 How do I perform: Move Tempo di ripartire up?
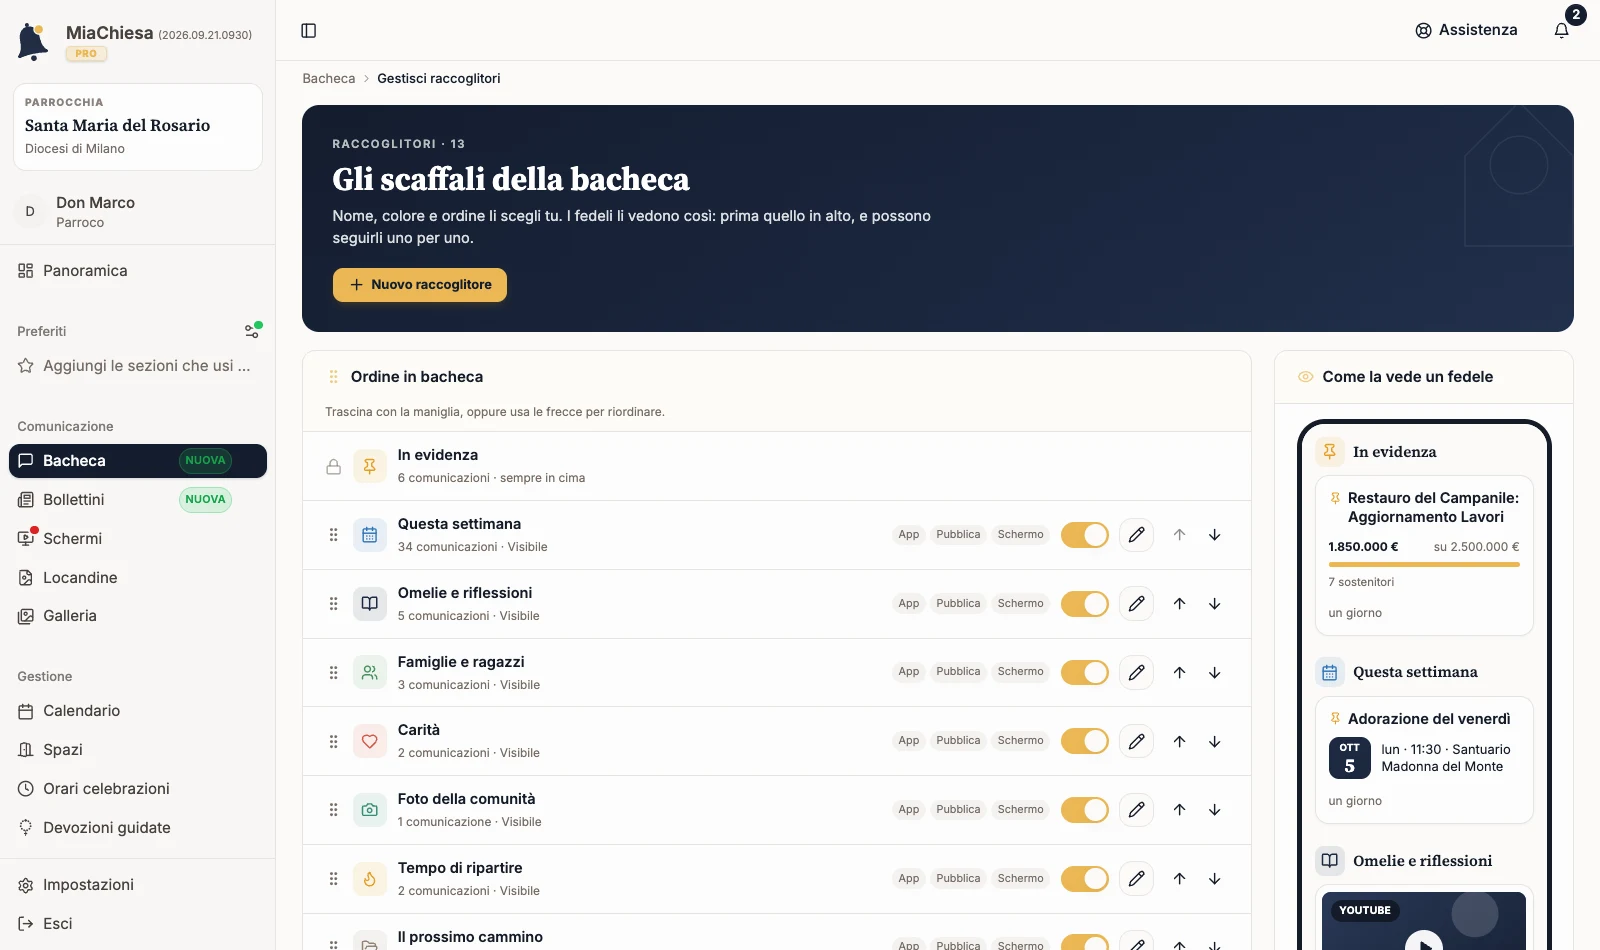point(1180,879)
